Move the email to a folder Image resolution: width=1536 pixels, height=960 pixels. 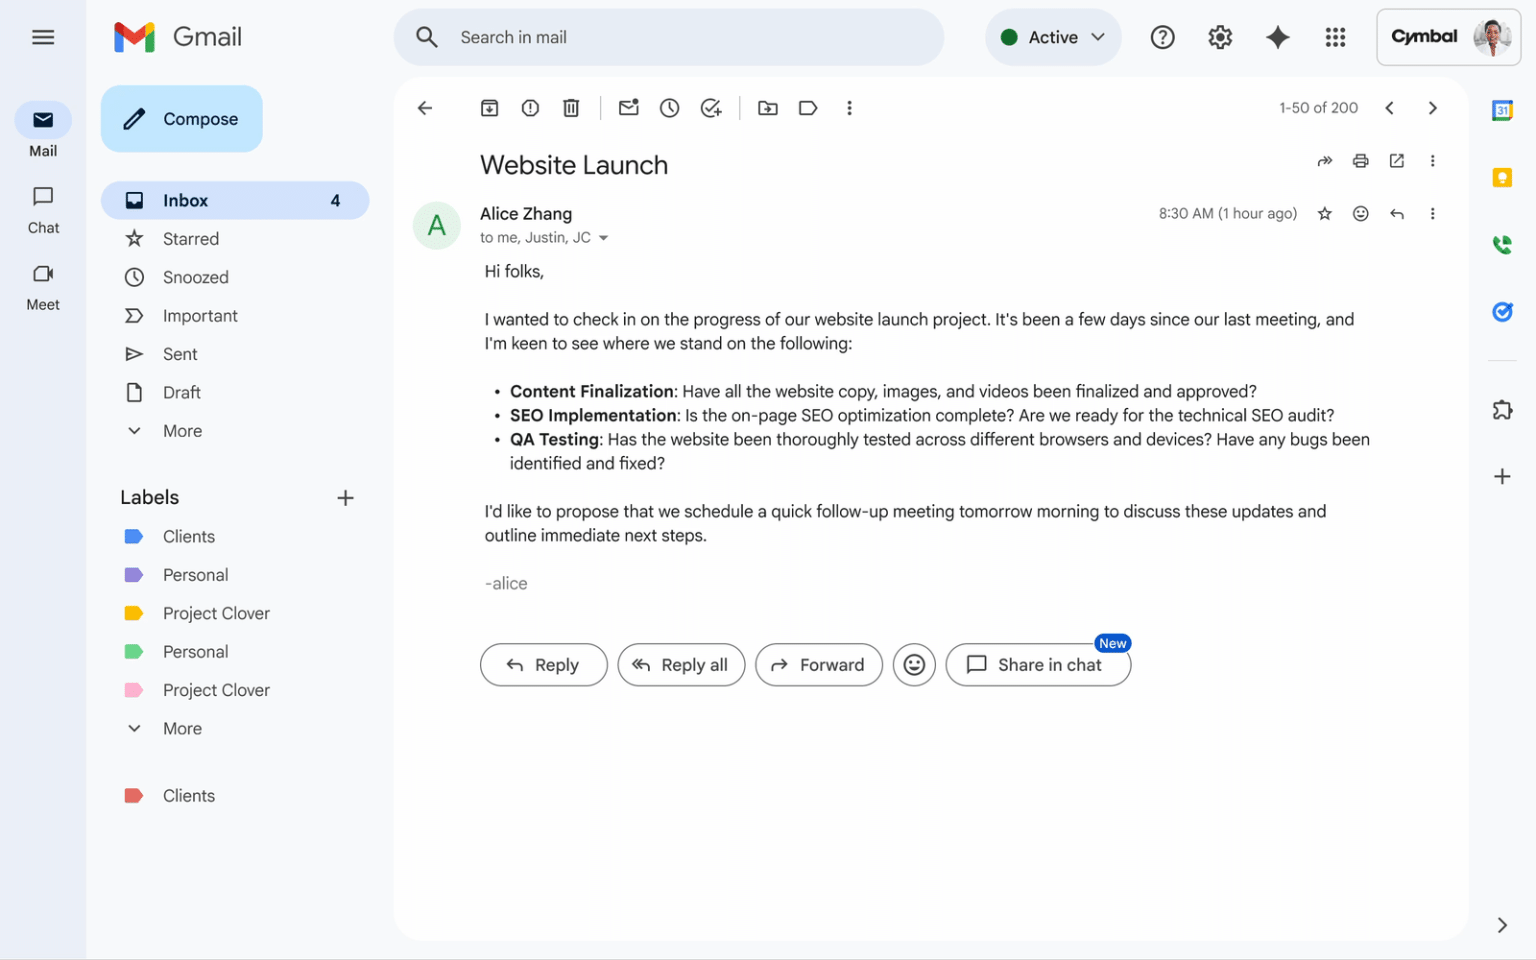point(767,107)
